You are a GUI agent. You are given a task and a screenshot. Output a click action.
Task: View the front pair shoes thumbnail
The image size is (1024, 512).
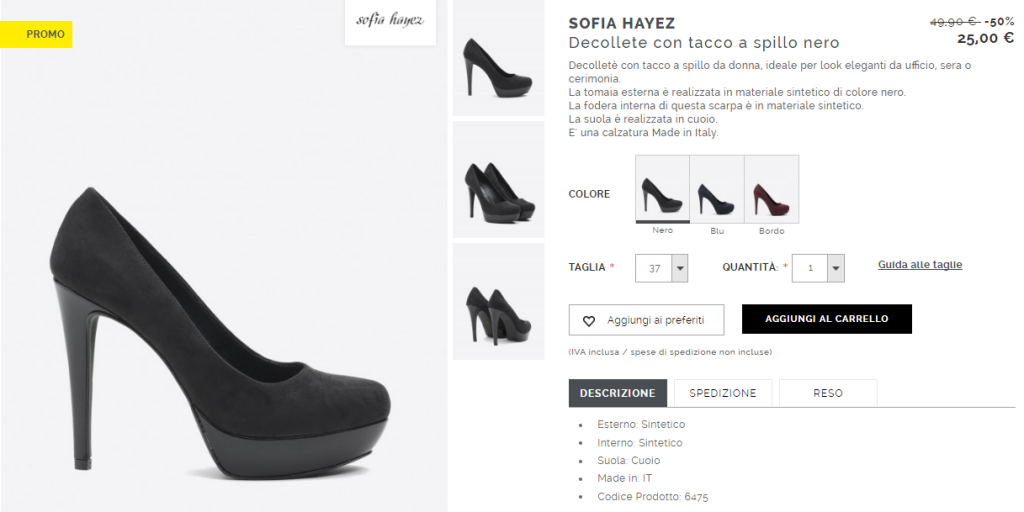pyautogui.click(x=498, y=180)
